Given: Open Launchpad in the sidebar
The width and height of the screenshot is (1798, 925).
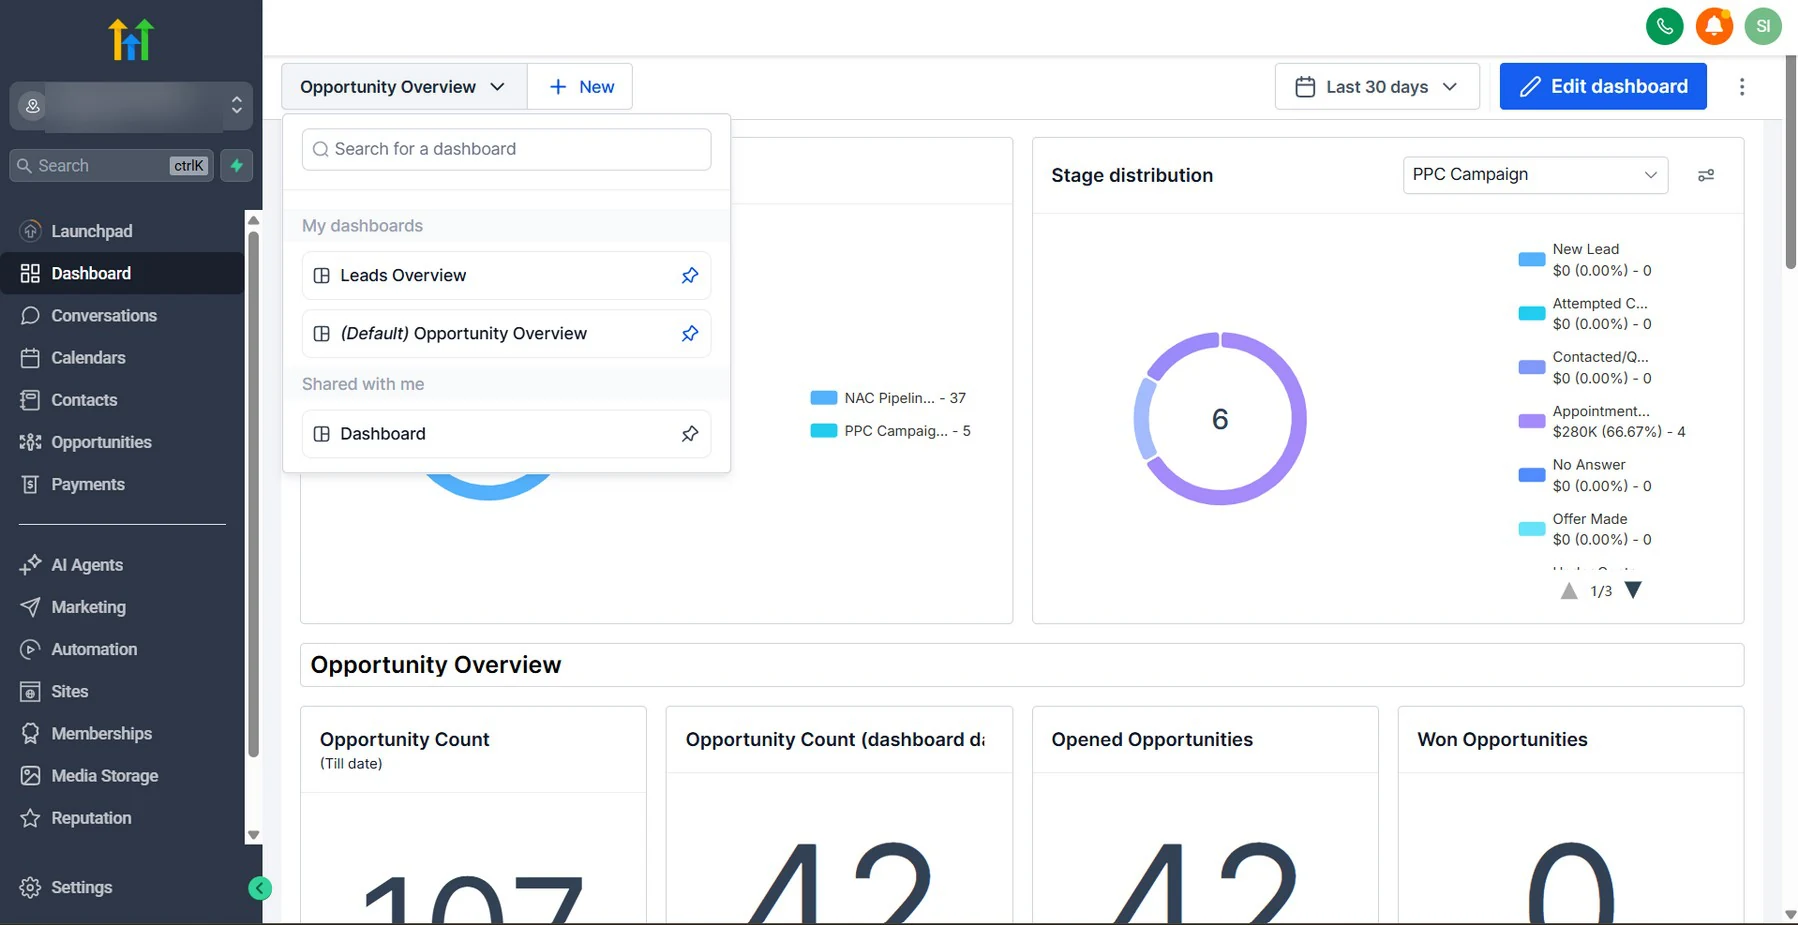Looking at the screenshot, I should point(122,231).
